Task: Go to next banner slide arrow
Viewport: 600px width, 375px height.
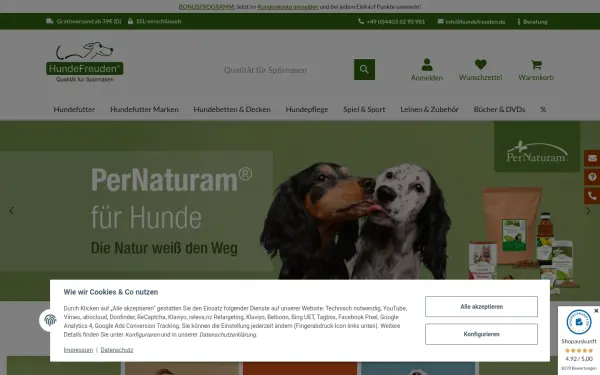Action: pos(588,211)
